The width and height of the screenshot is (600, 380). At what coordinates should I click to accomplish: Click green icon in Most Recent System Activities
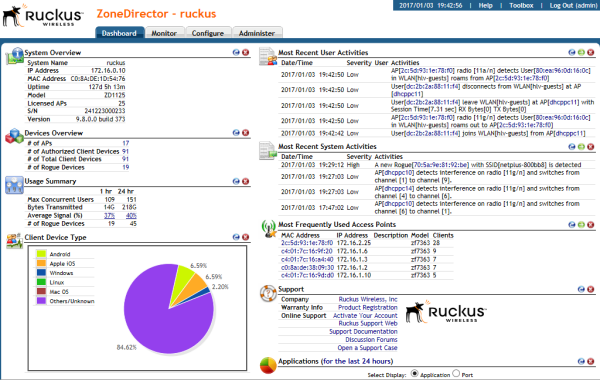tap(581, 147)
